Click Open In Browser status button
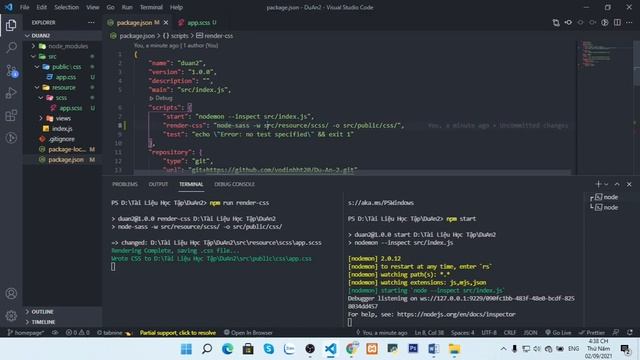 pos(248,333)
